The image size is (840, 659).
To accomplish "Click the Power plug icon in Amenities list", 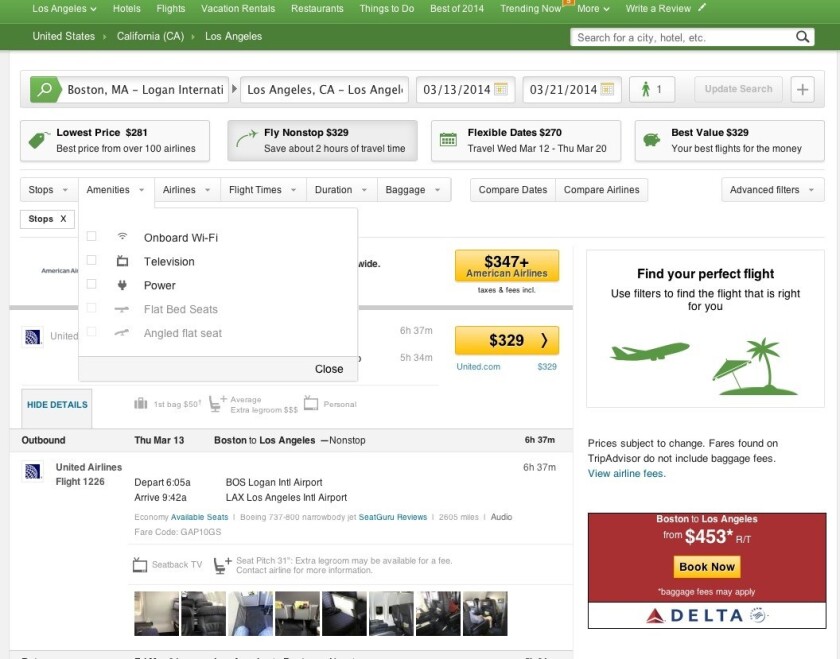I will pos(122,284).
